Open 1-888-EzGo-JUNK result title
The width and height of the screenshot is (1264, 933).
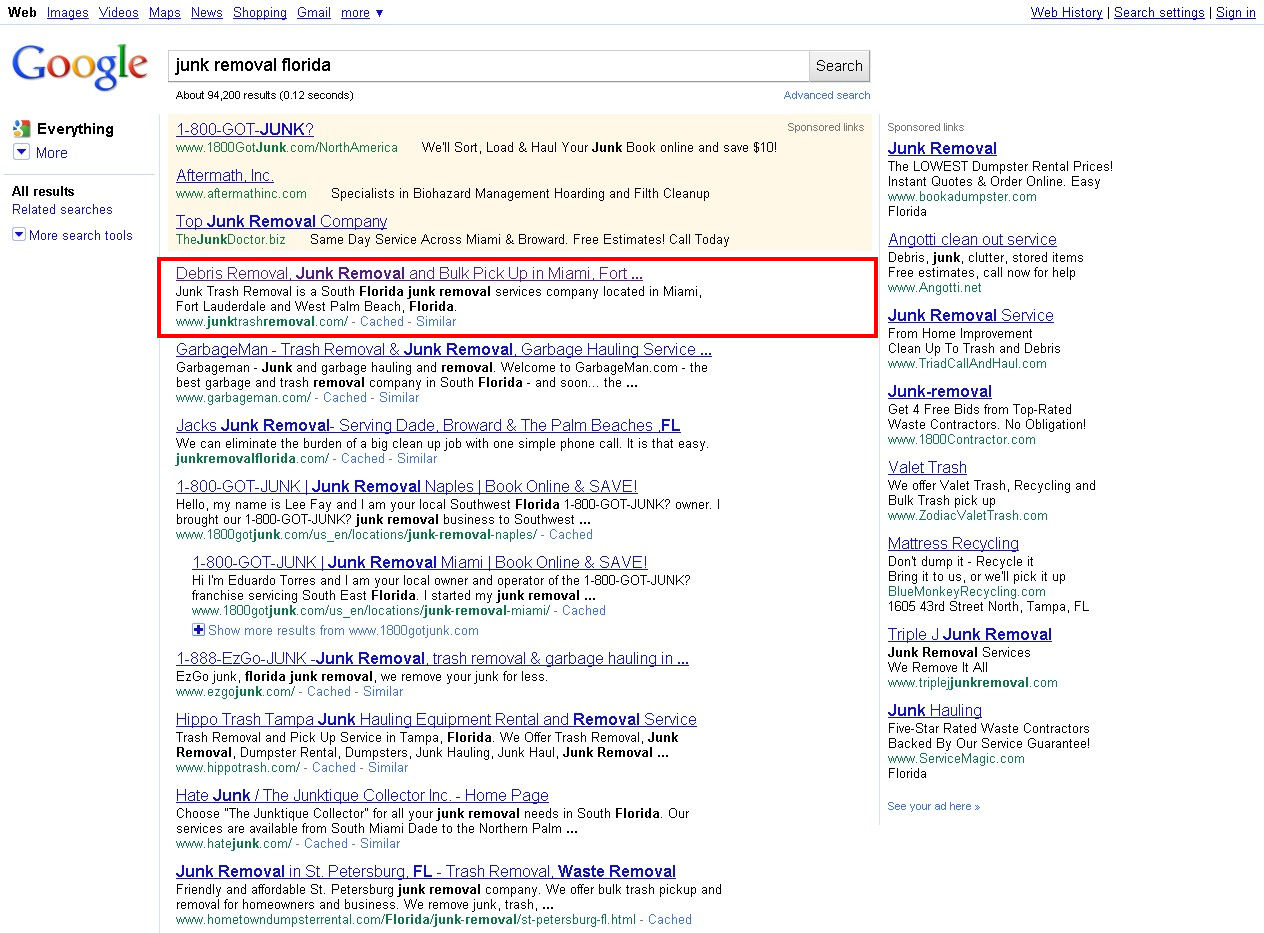pyautogui.click(x=432, y=658)
